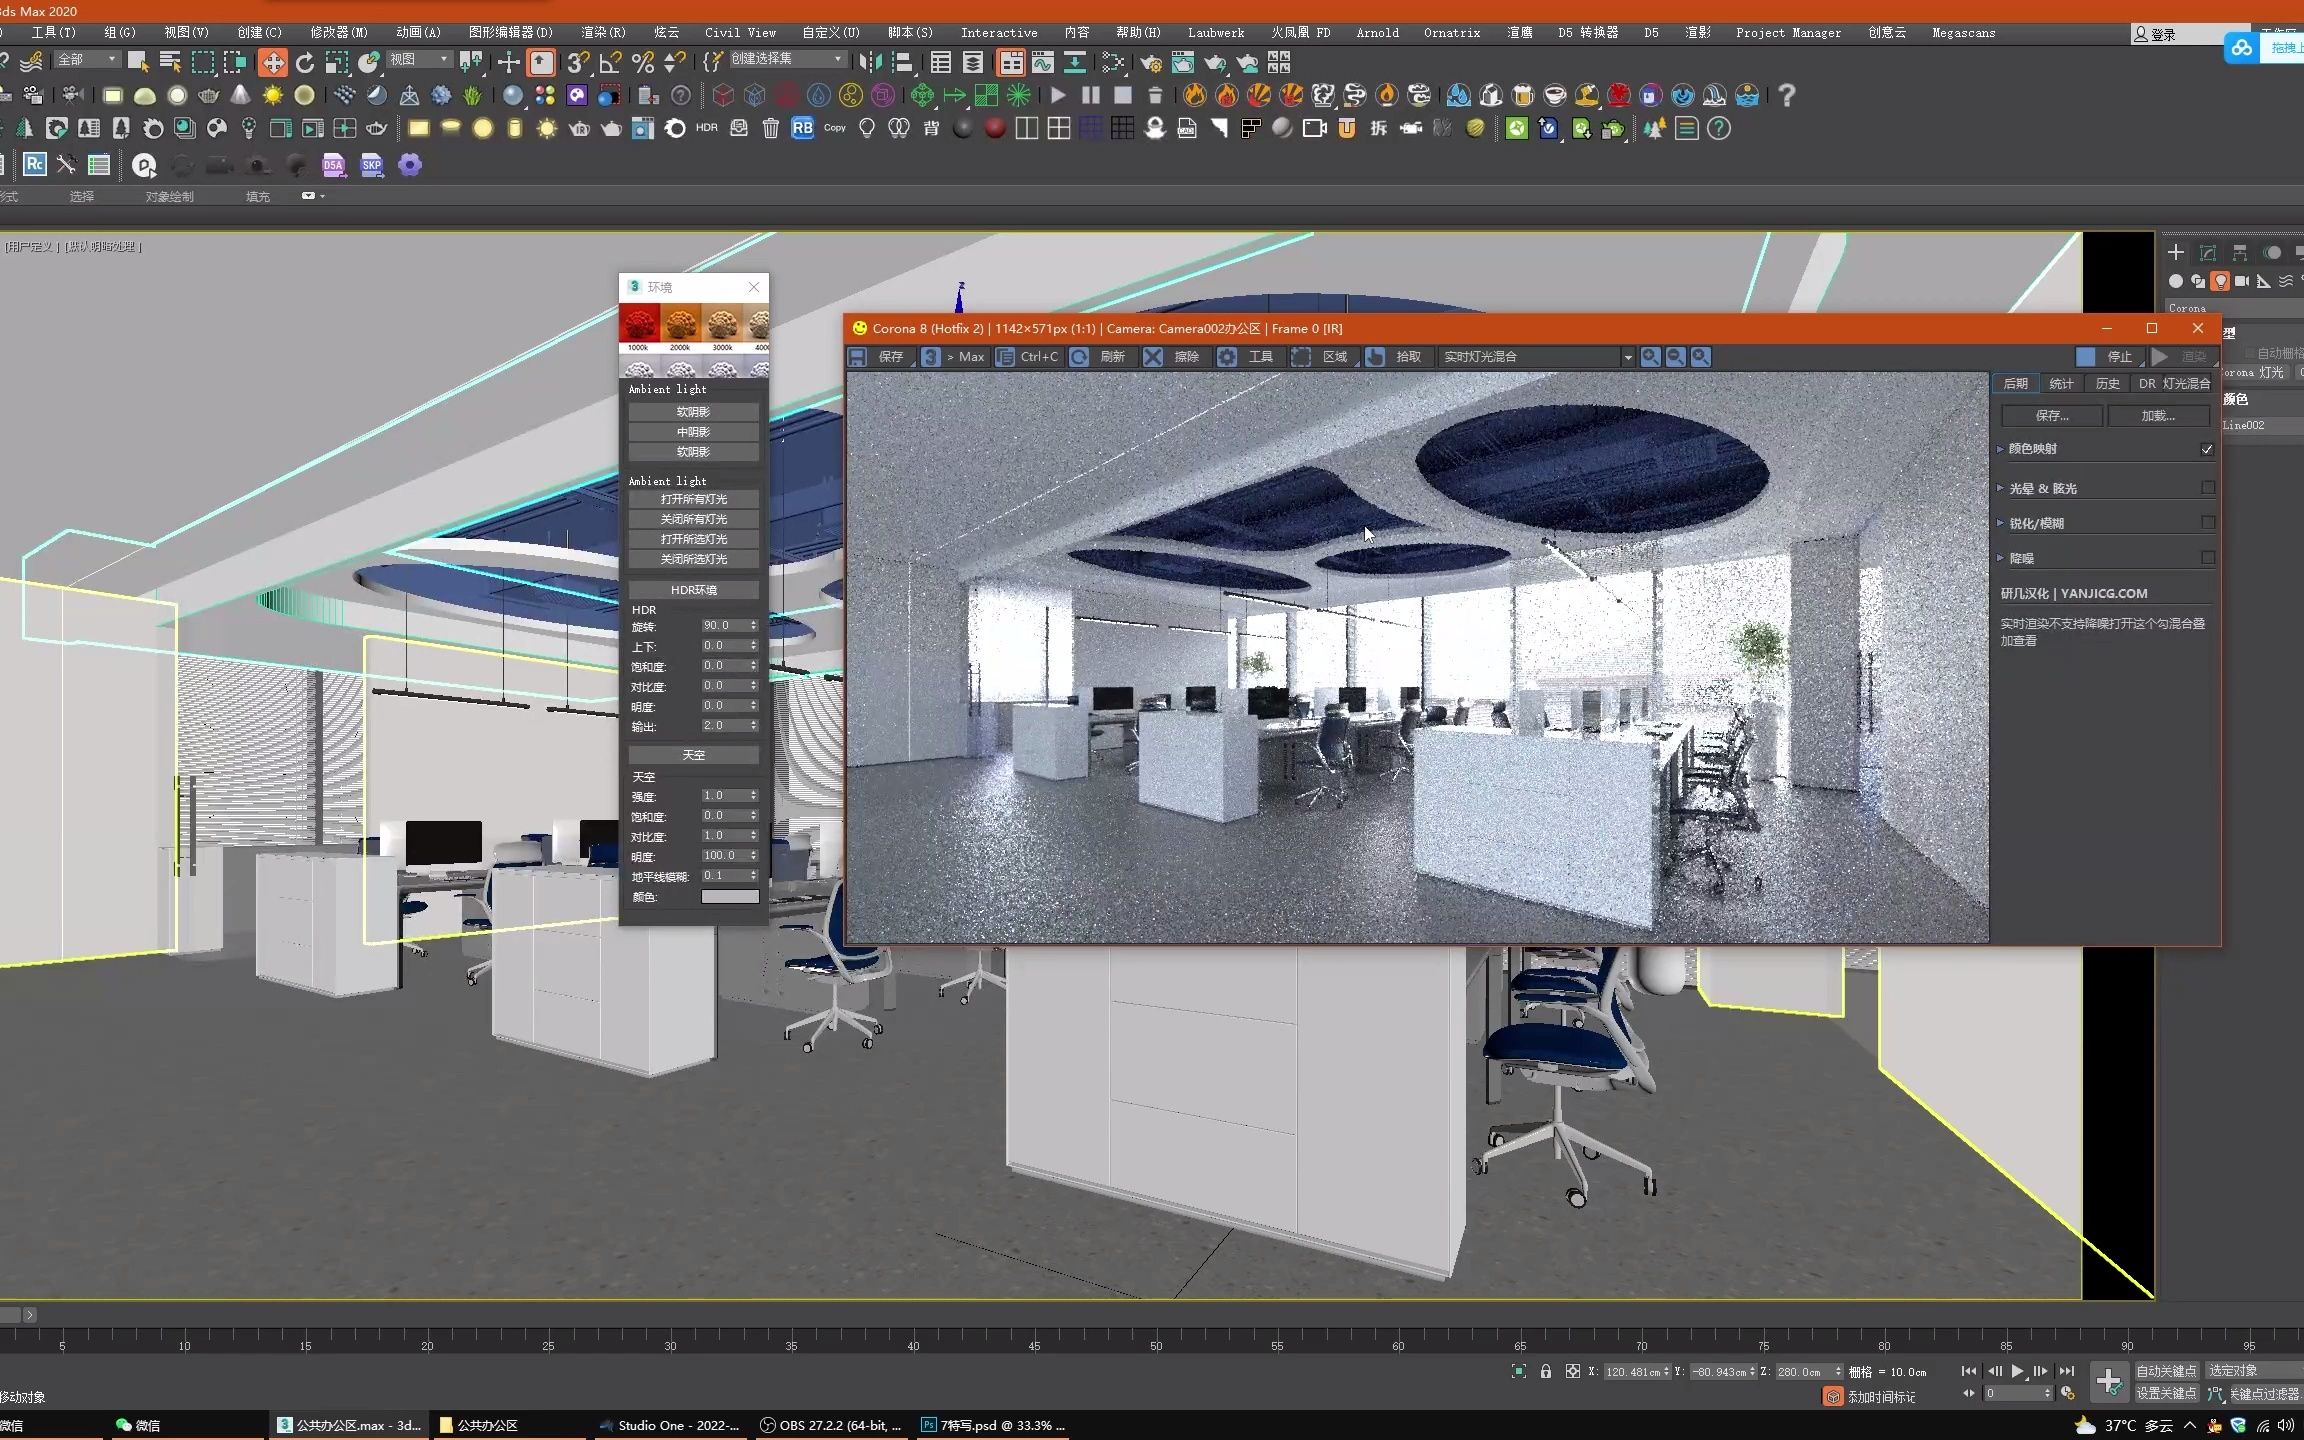Screen dimensions: 2304x1440
Task: Toggle the Angle Snap tool
Action: [610, 62]
